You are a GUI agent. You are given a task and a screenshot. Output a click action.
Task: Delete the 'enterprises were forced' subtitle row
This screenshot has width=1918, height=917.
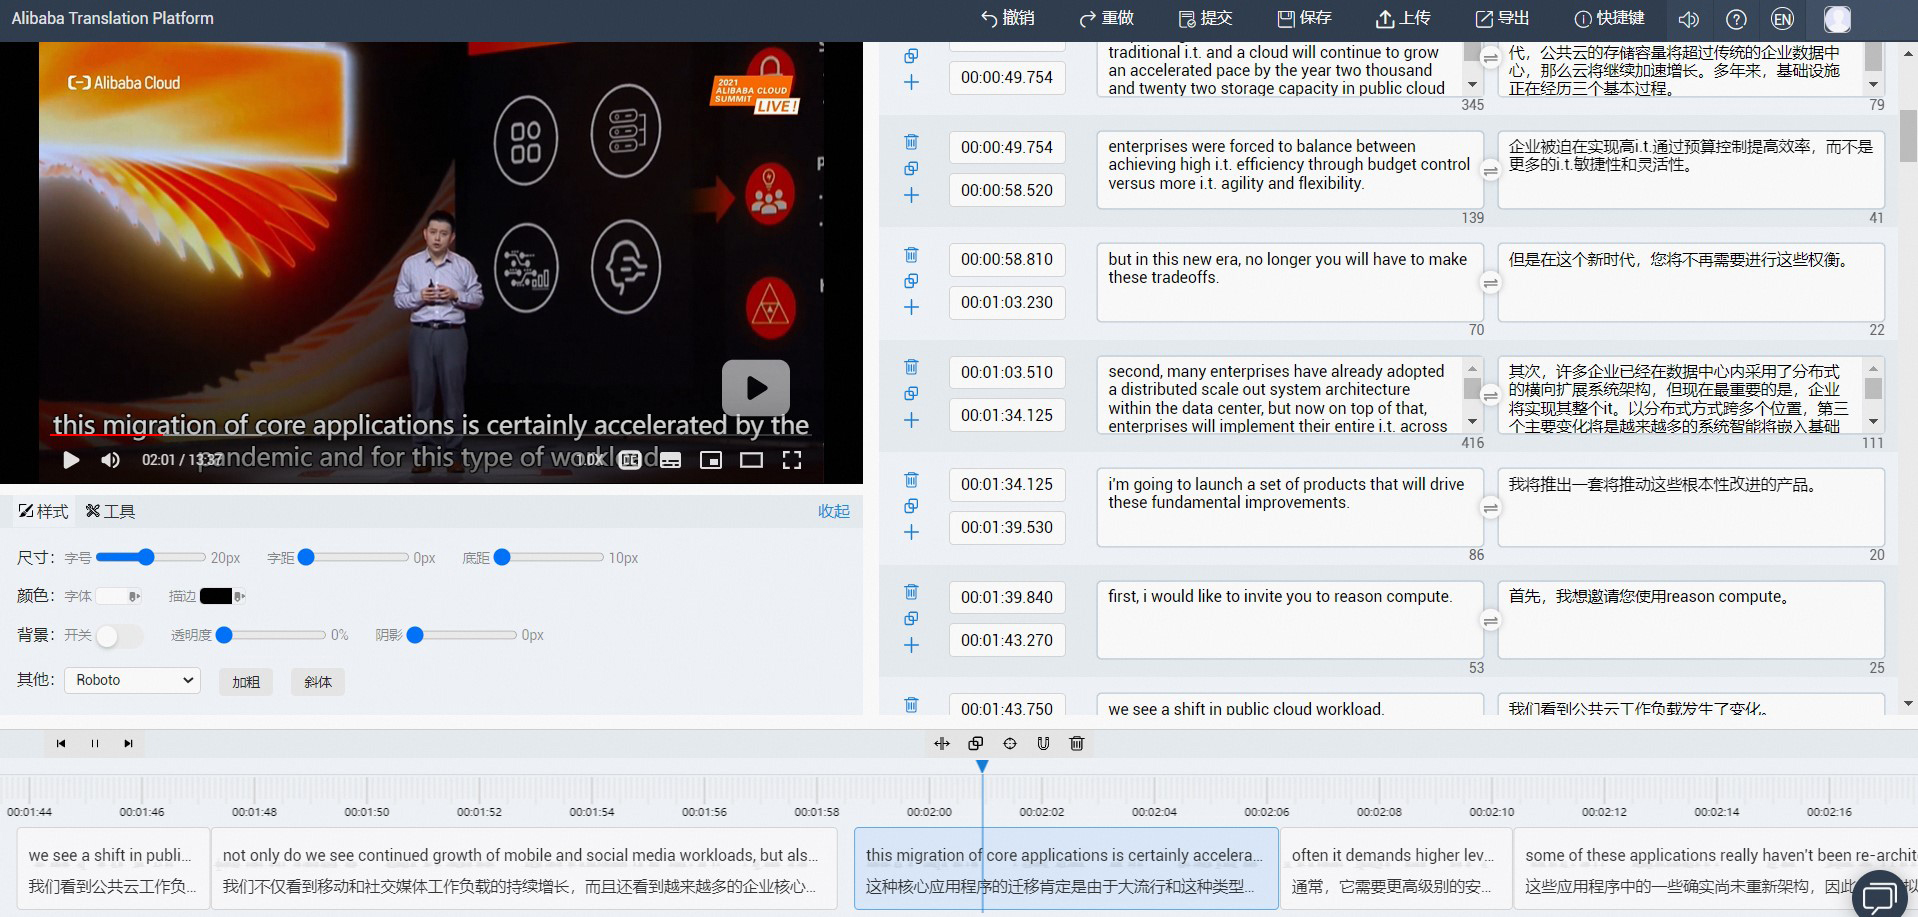[911, 142]
